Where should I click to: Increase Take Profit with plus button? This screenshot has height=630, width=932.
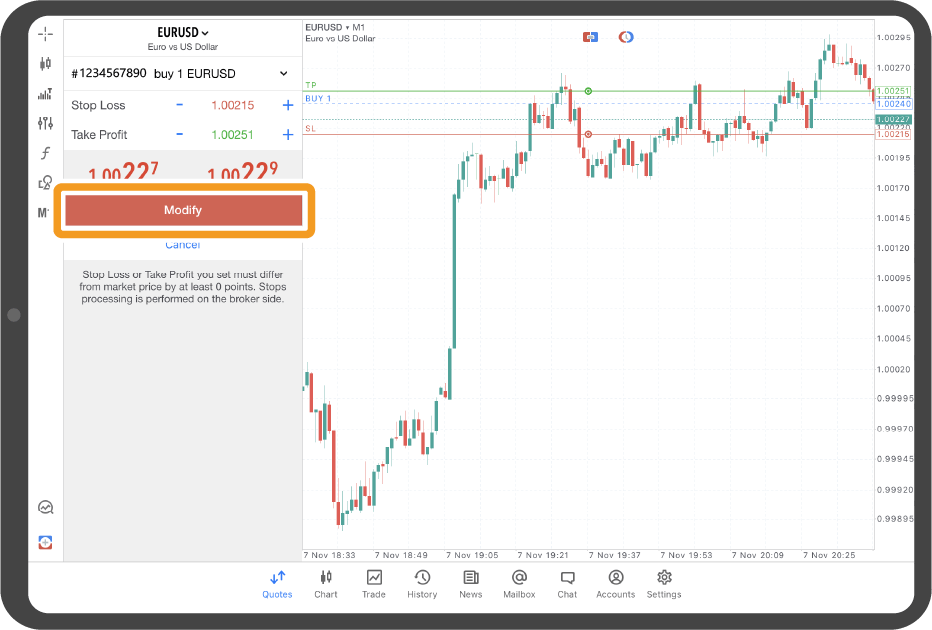coord(288,134)
